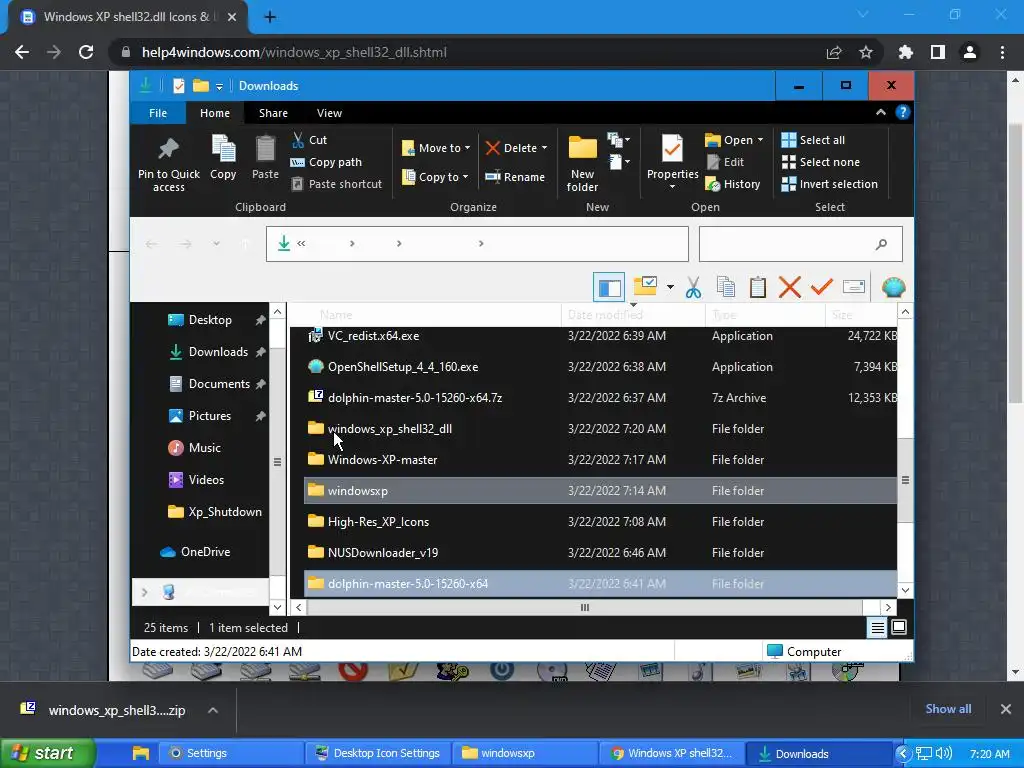Open Xp_Shutdown folder in navigation pane
Image resolution: width=1024 pixels, height=768 pixels.
225,512
